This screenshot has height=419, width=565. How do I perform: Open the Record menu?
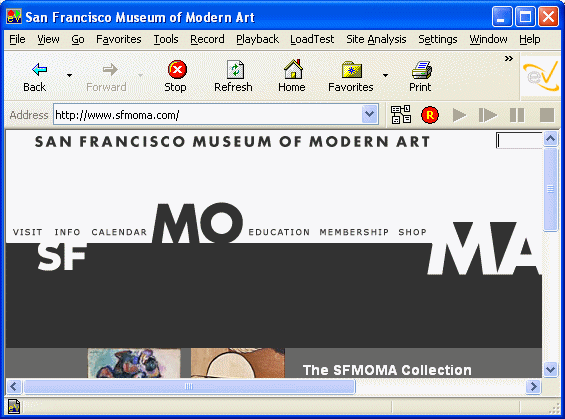(x=207, y=39)
